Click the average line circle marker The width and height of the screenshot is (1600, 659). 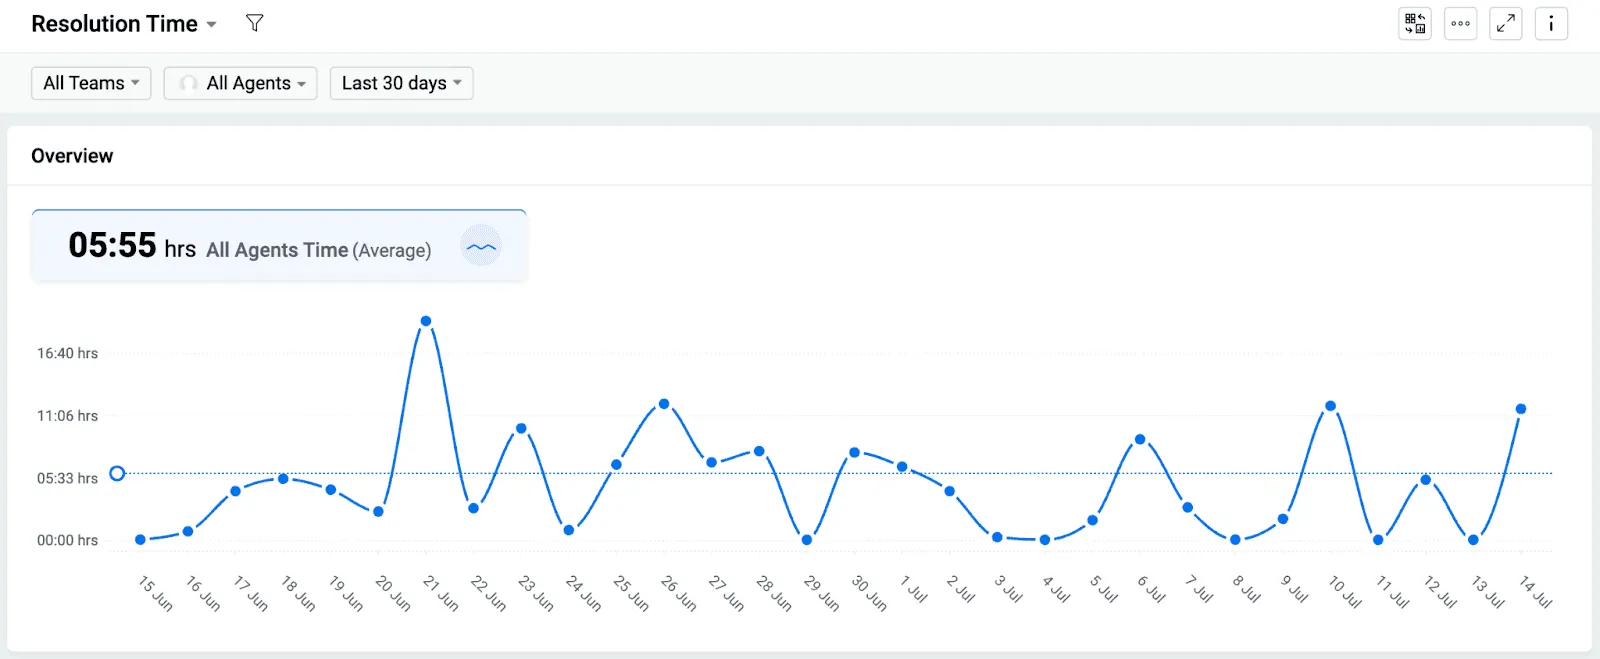(117, 473)
